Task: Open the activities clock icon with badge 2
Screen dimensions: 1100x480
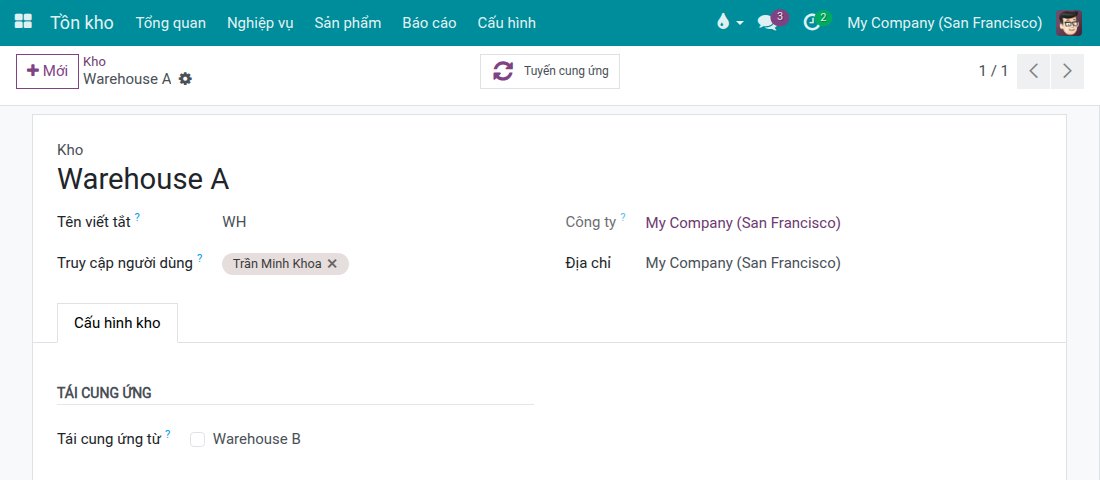Action: (812, 22)
